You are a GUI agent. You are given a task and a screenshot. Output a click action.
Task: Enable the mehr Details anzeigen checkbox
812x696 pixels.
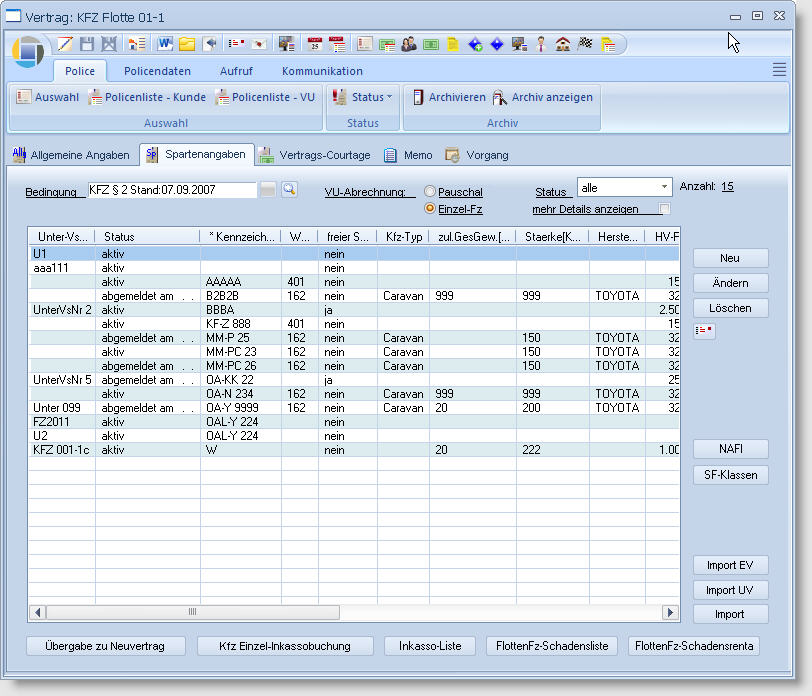pyautogui.click(x=665, y=209)
